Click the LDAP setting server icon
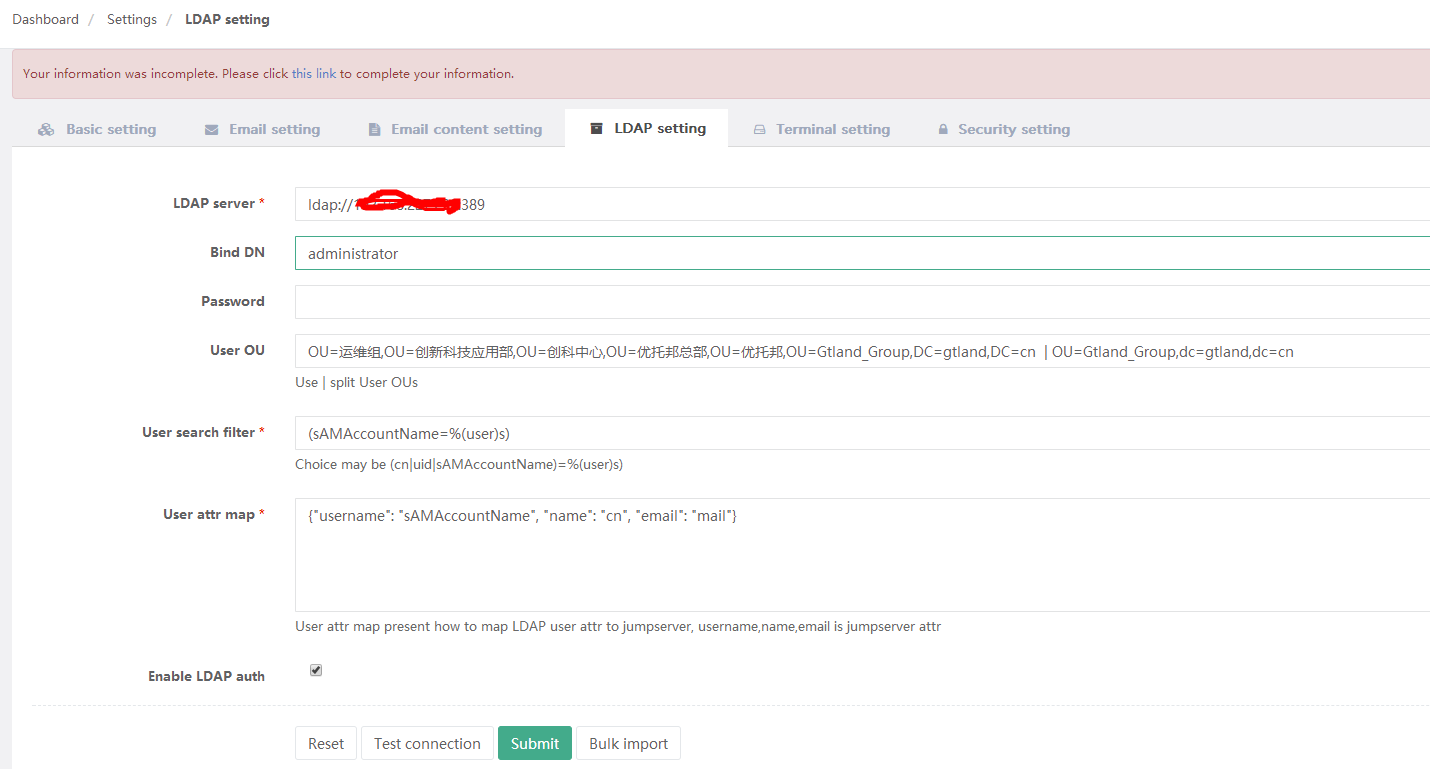 click(596, 127)
